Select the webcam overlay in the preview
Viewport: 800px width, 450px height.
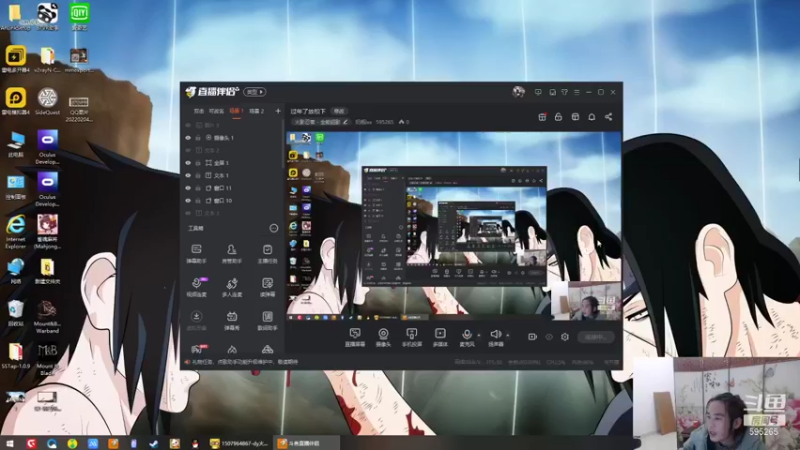pos(586,301)
